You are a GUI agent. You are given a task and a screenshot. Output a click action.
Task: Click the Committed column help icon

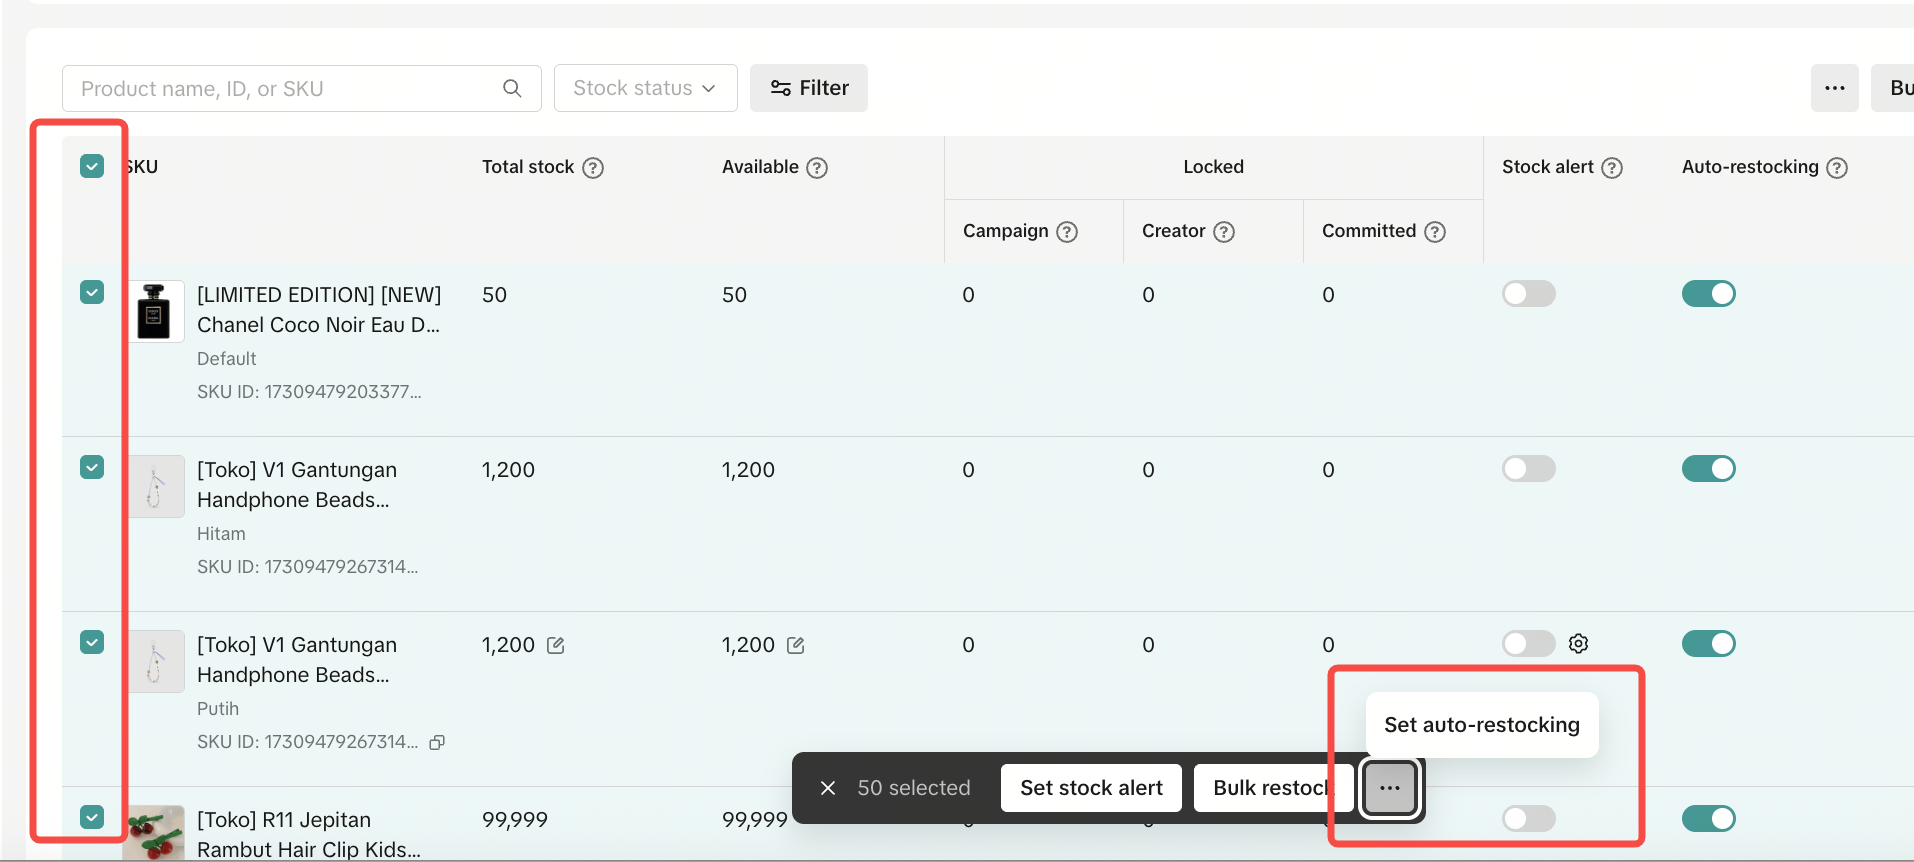[1435, 232]
